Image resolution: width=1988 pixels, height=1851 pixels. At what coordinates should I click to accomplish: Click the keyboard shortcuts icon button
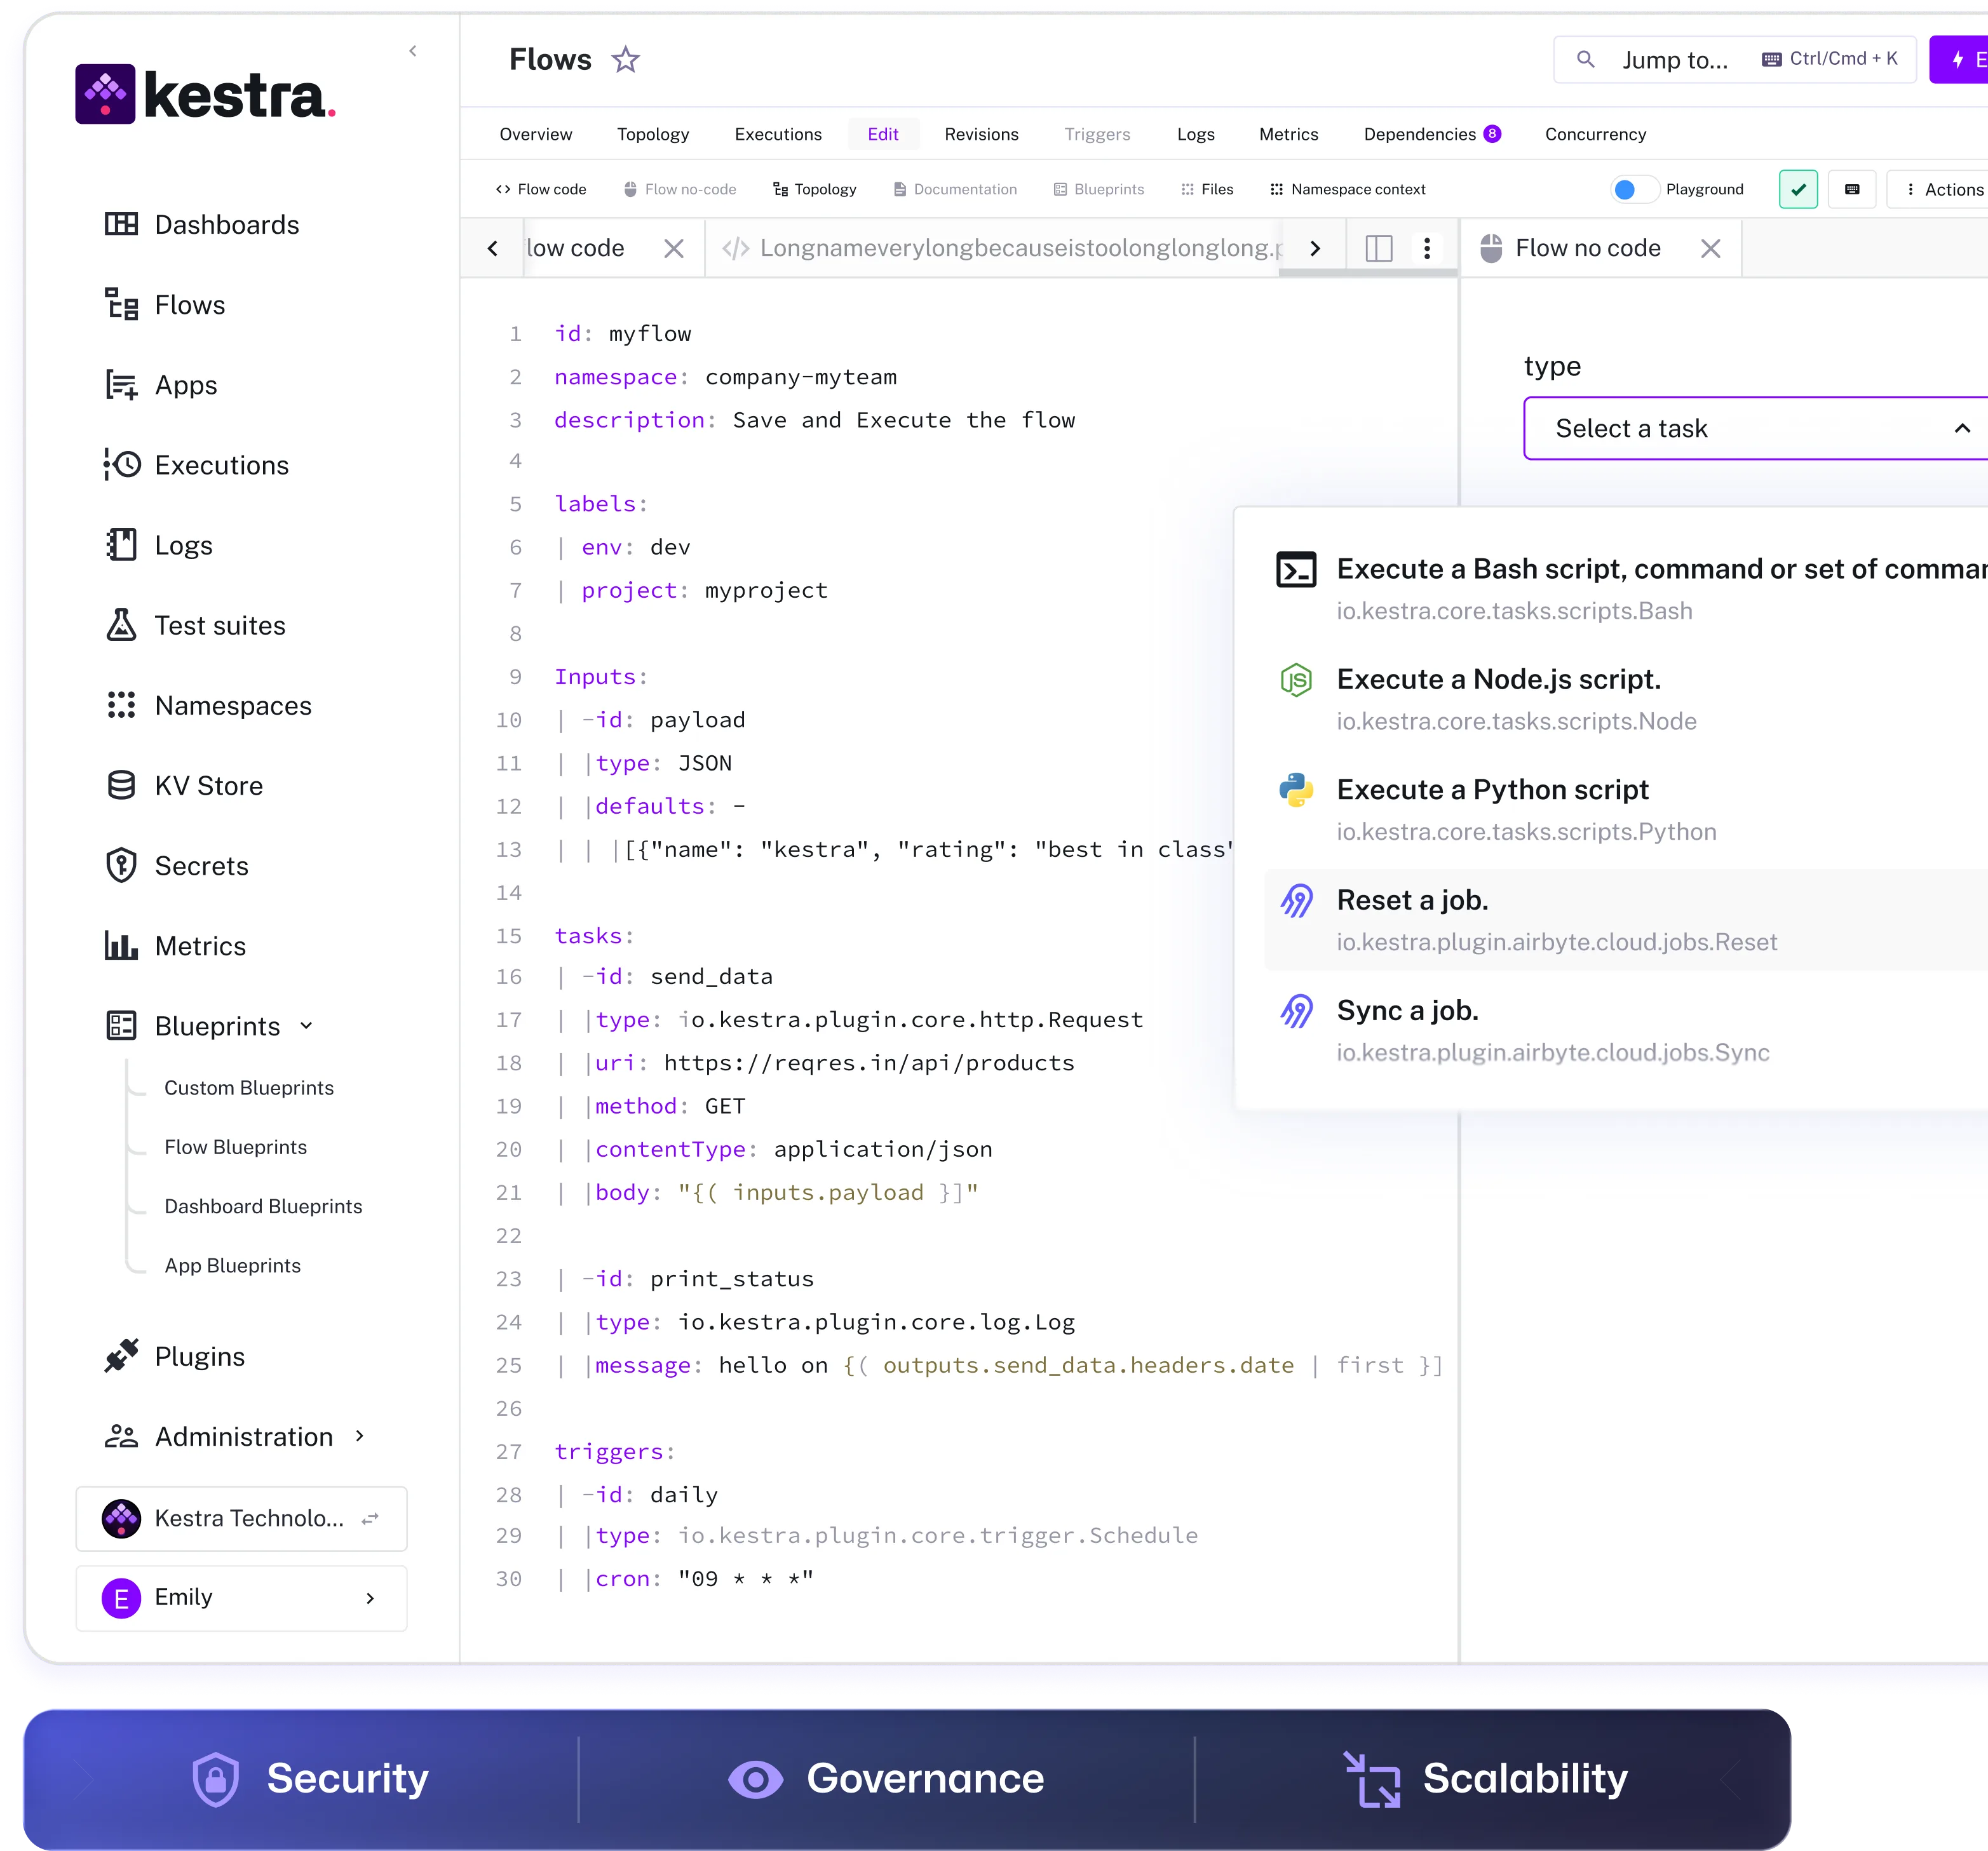click(x=1851, y=190)
